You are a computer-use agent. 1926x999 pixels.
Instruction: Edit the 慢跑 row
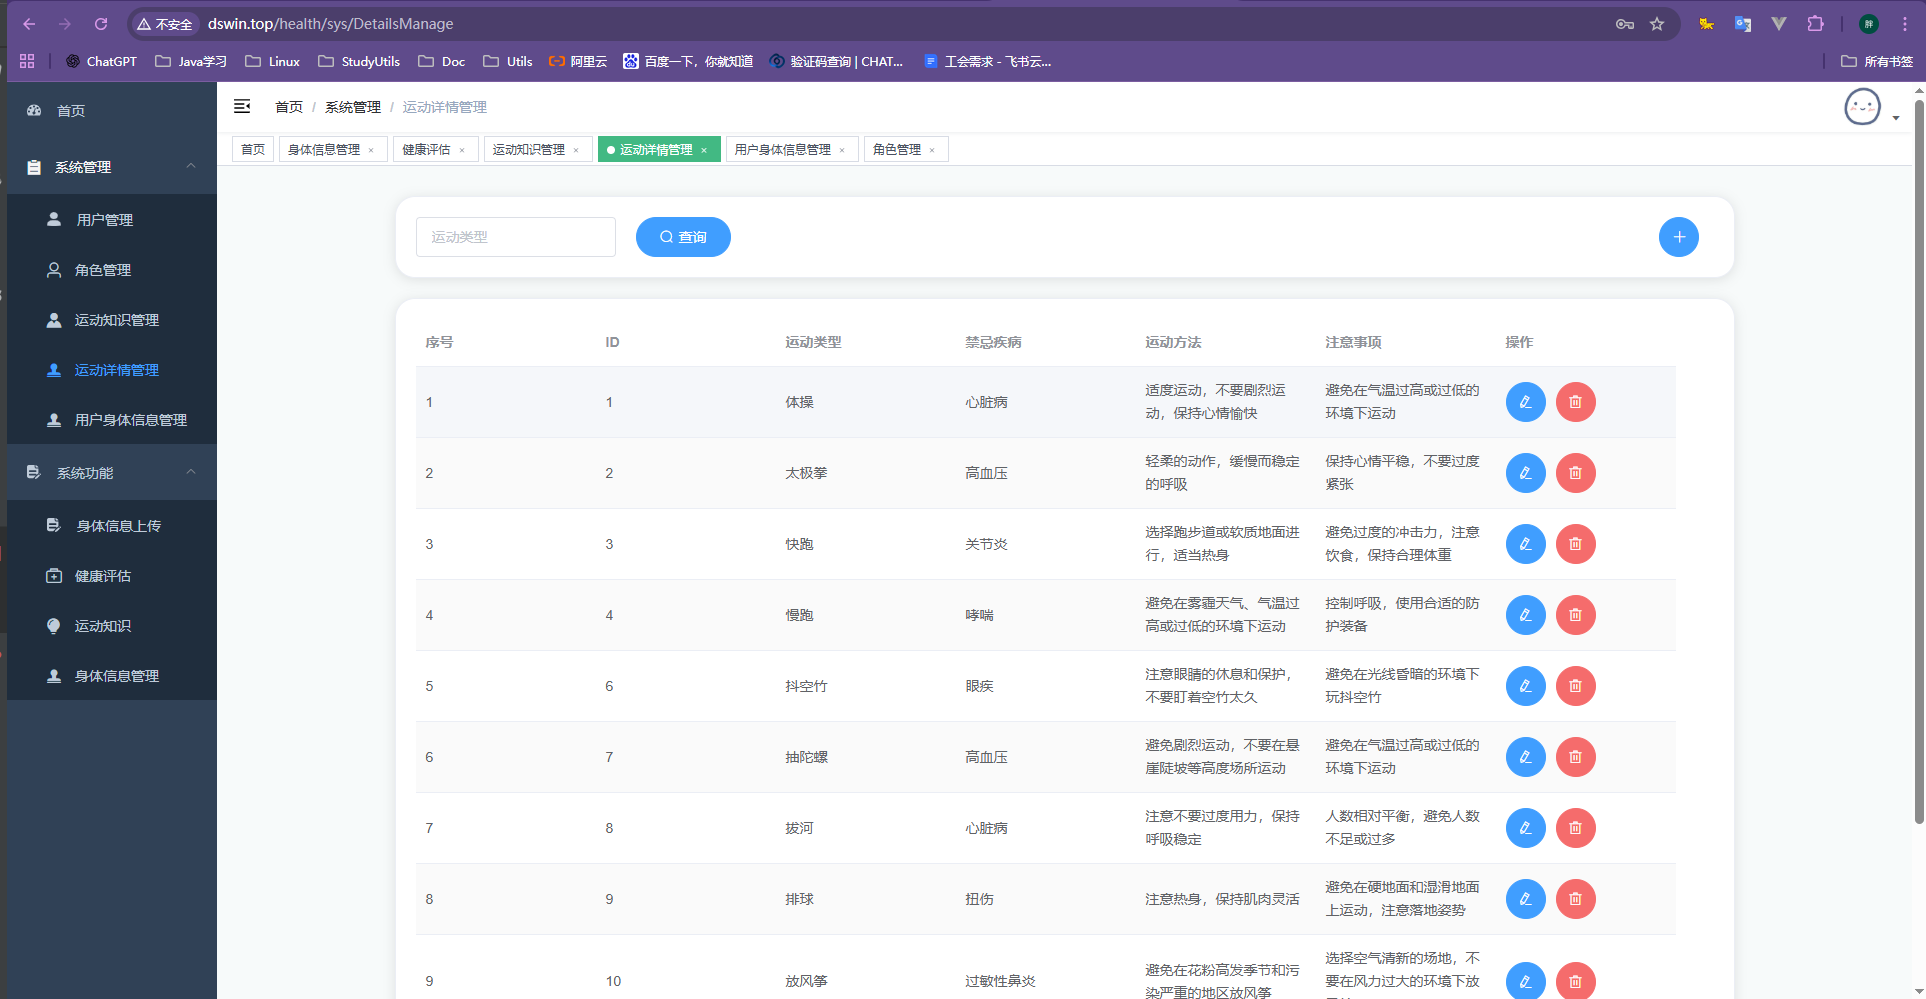click(x=1525, y=615)
